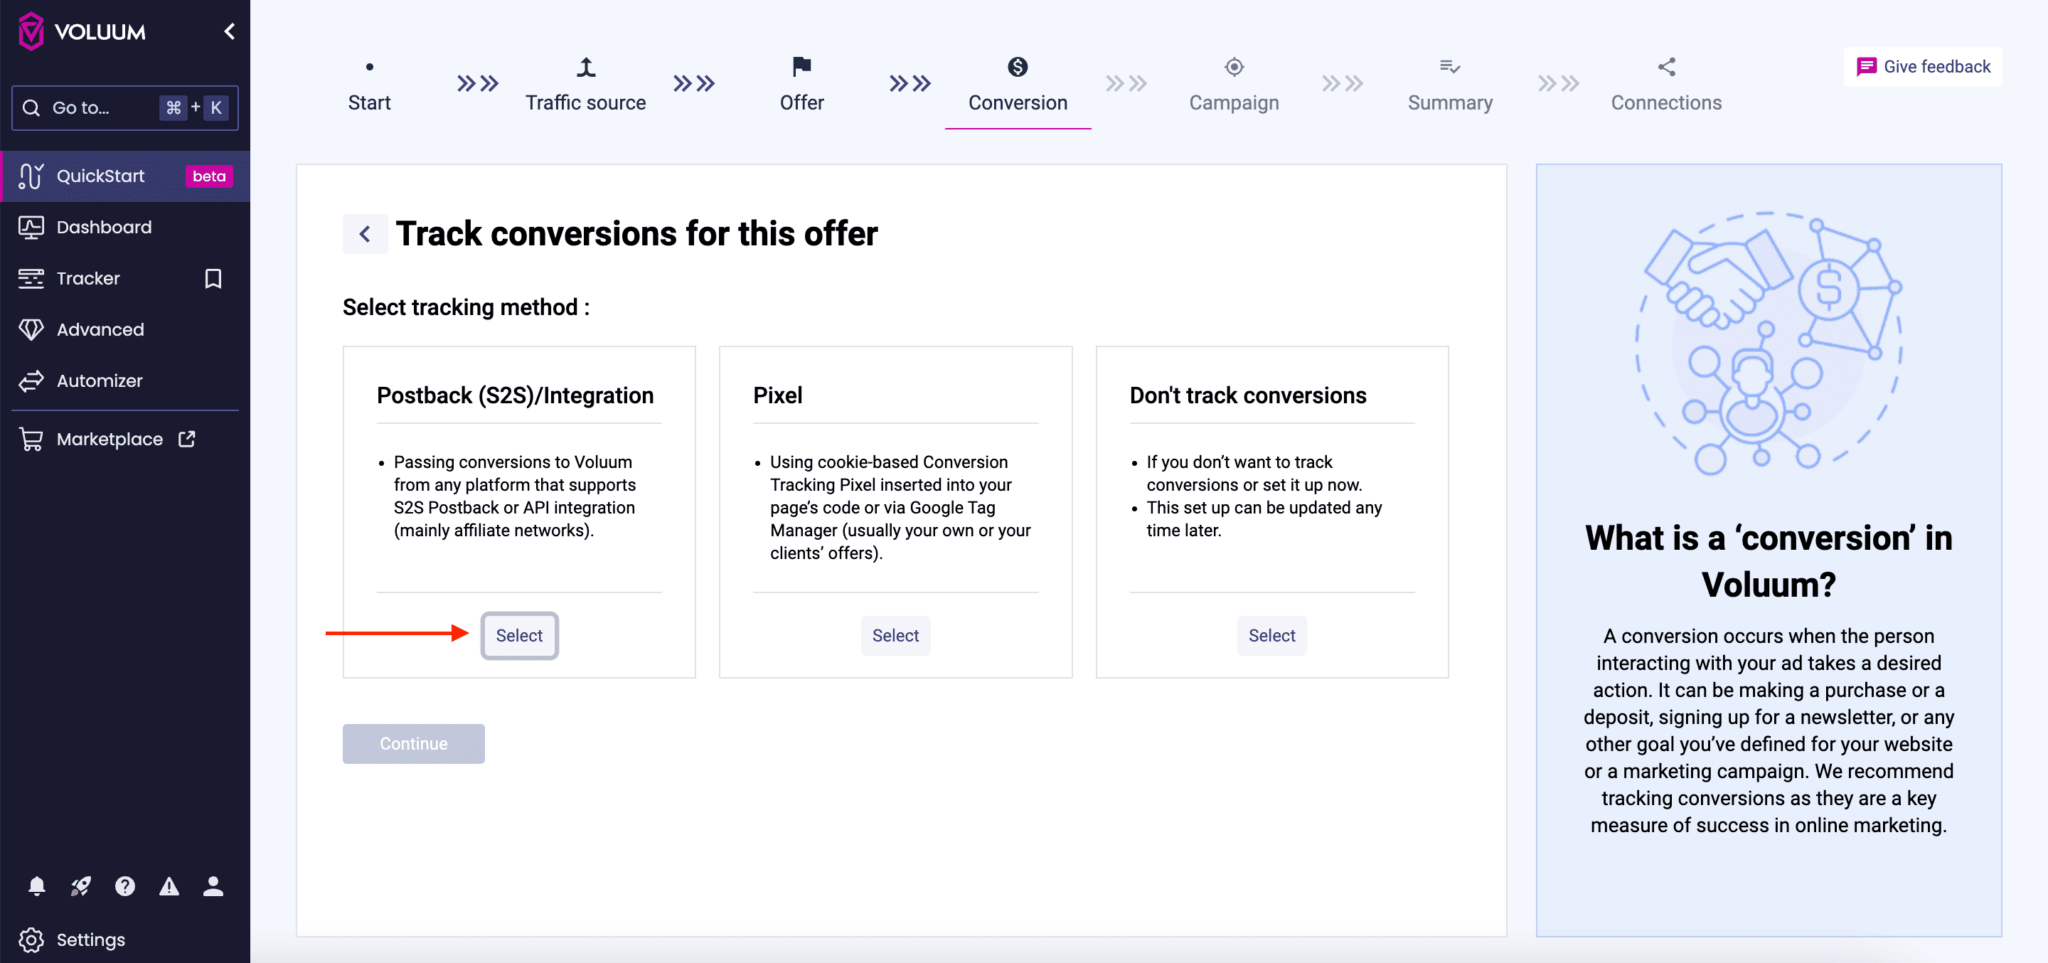The height and width of the screenshot is (963, 2048).
Task: Open help via the question mark icon
Action: coord(125,886)
